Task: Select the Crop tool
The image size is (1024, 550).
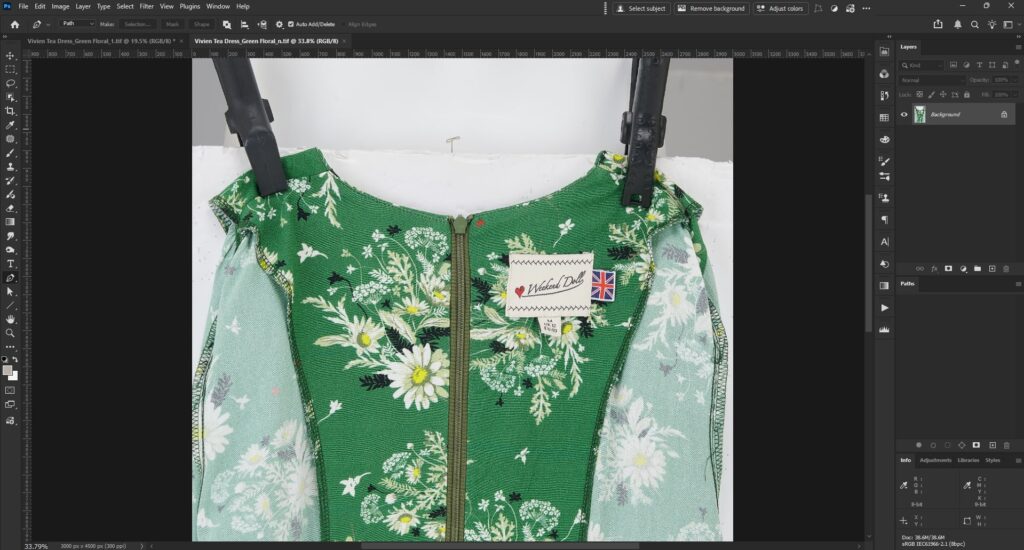Action: click(10, 111)
